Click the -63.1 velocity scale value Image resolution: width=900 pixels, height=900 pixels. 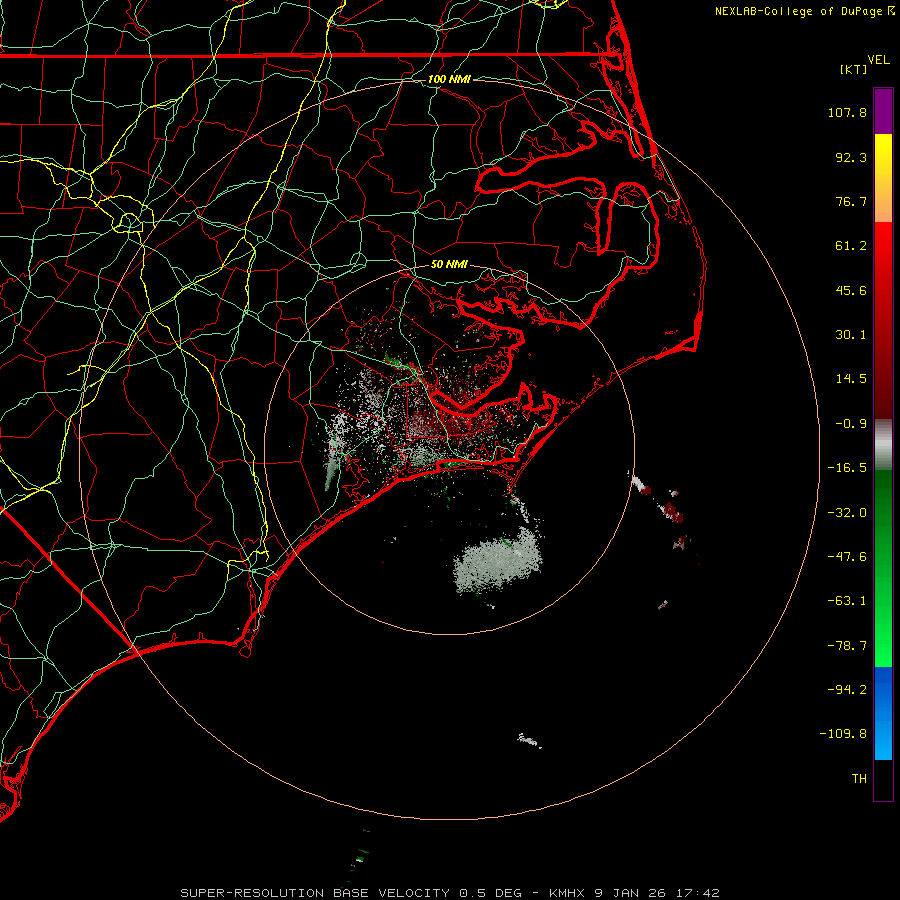pyautogui.click(x=847, y=601)
